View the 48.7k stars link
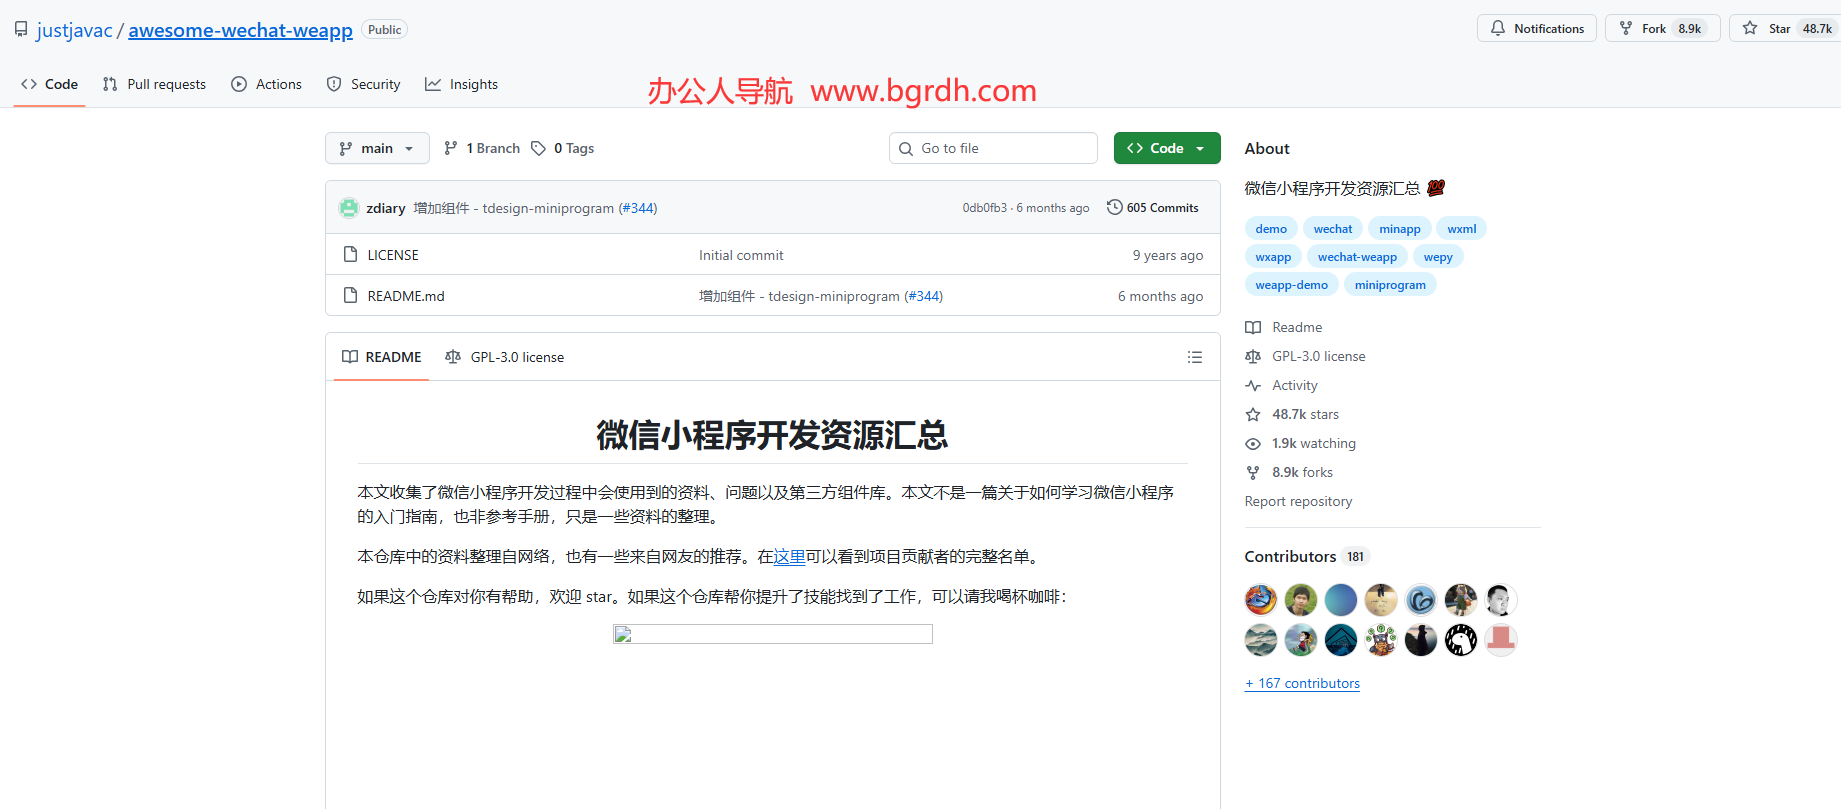Viewport: 1841px width, 809px height. pos(1292,414)
